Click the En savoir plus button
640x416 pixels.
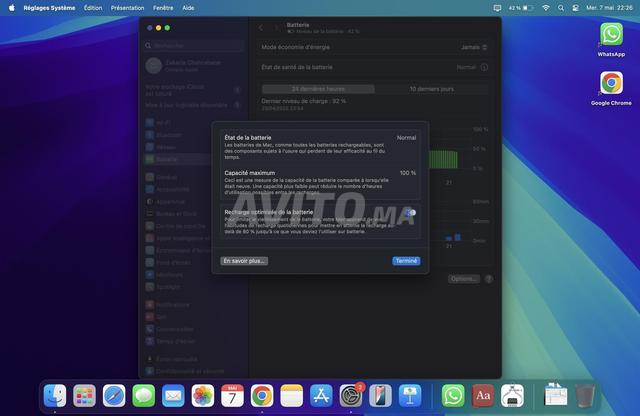click(244, 261)
